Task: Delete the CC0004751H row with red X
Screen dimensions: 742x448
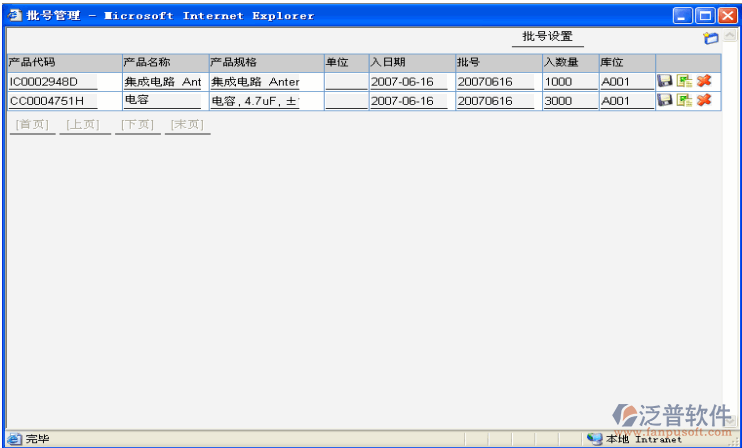Action: tap(703, 100)
